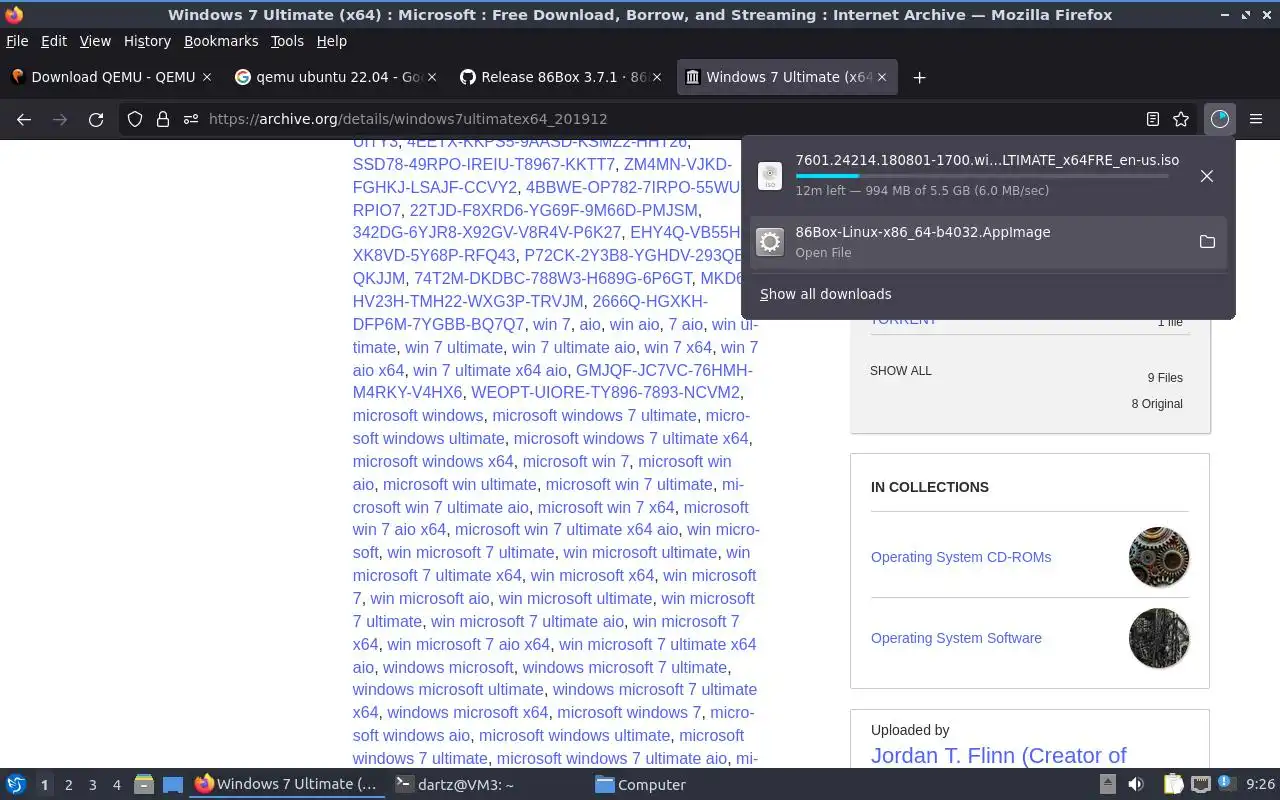
Task: Open Firefox application hamburger menu
Action: point(1256,119)
